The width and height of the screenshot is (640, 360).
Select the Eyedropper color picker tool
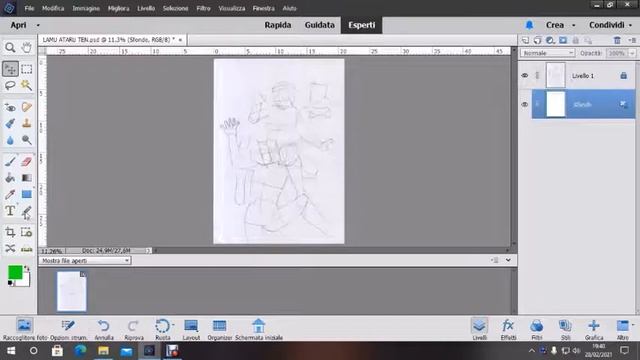[10, 194]
